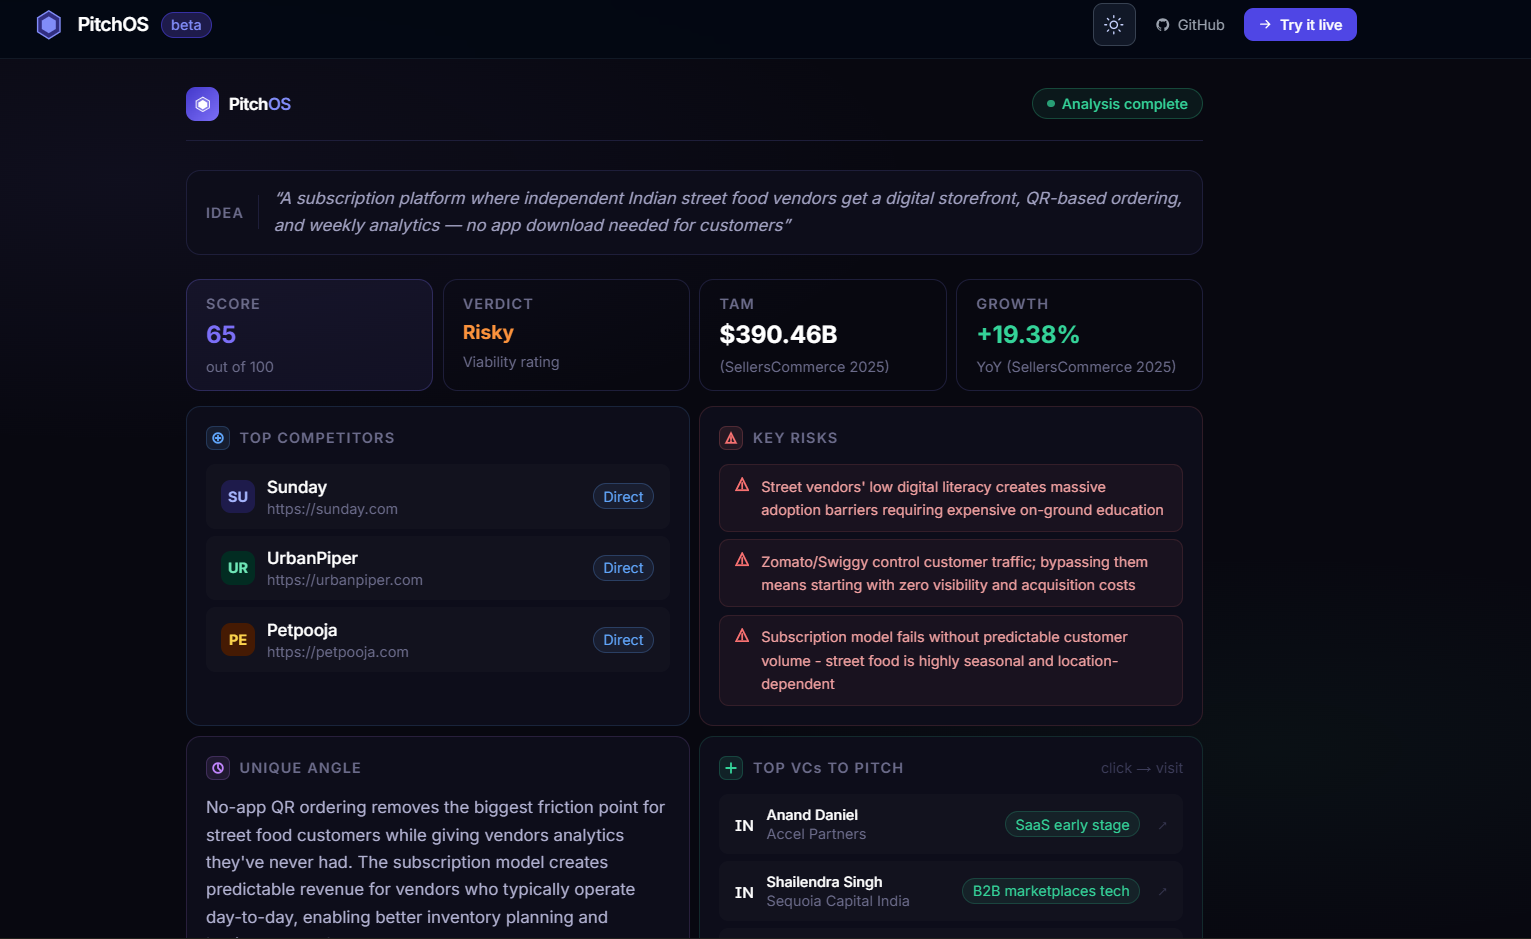Image resolution: width=1531 pixels, height=939 pixels.
Task: Click the beta badge beside PitchOS
Action: (x=186, y=25)
